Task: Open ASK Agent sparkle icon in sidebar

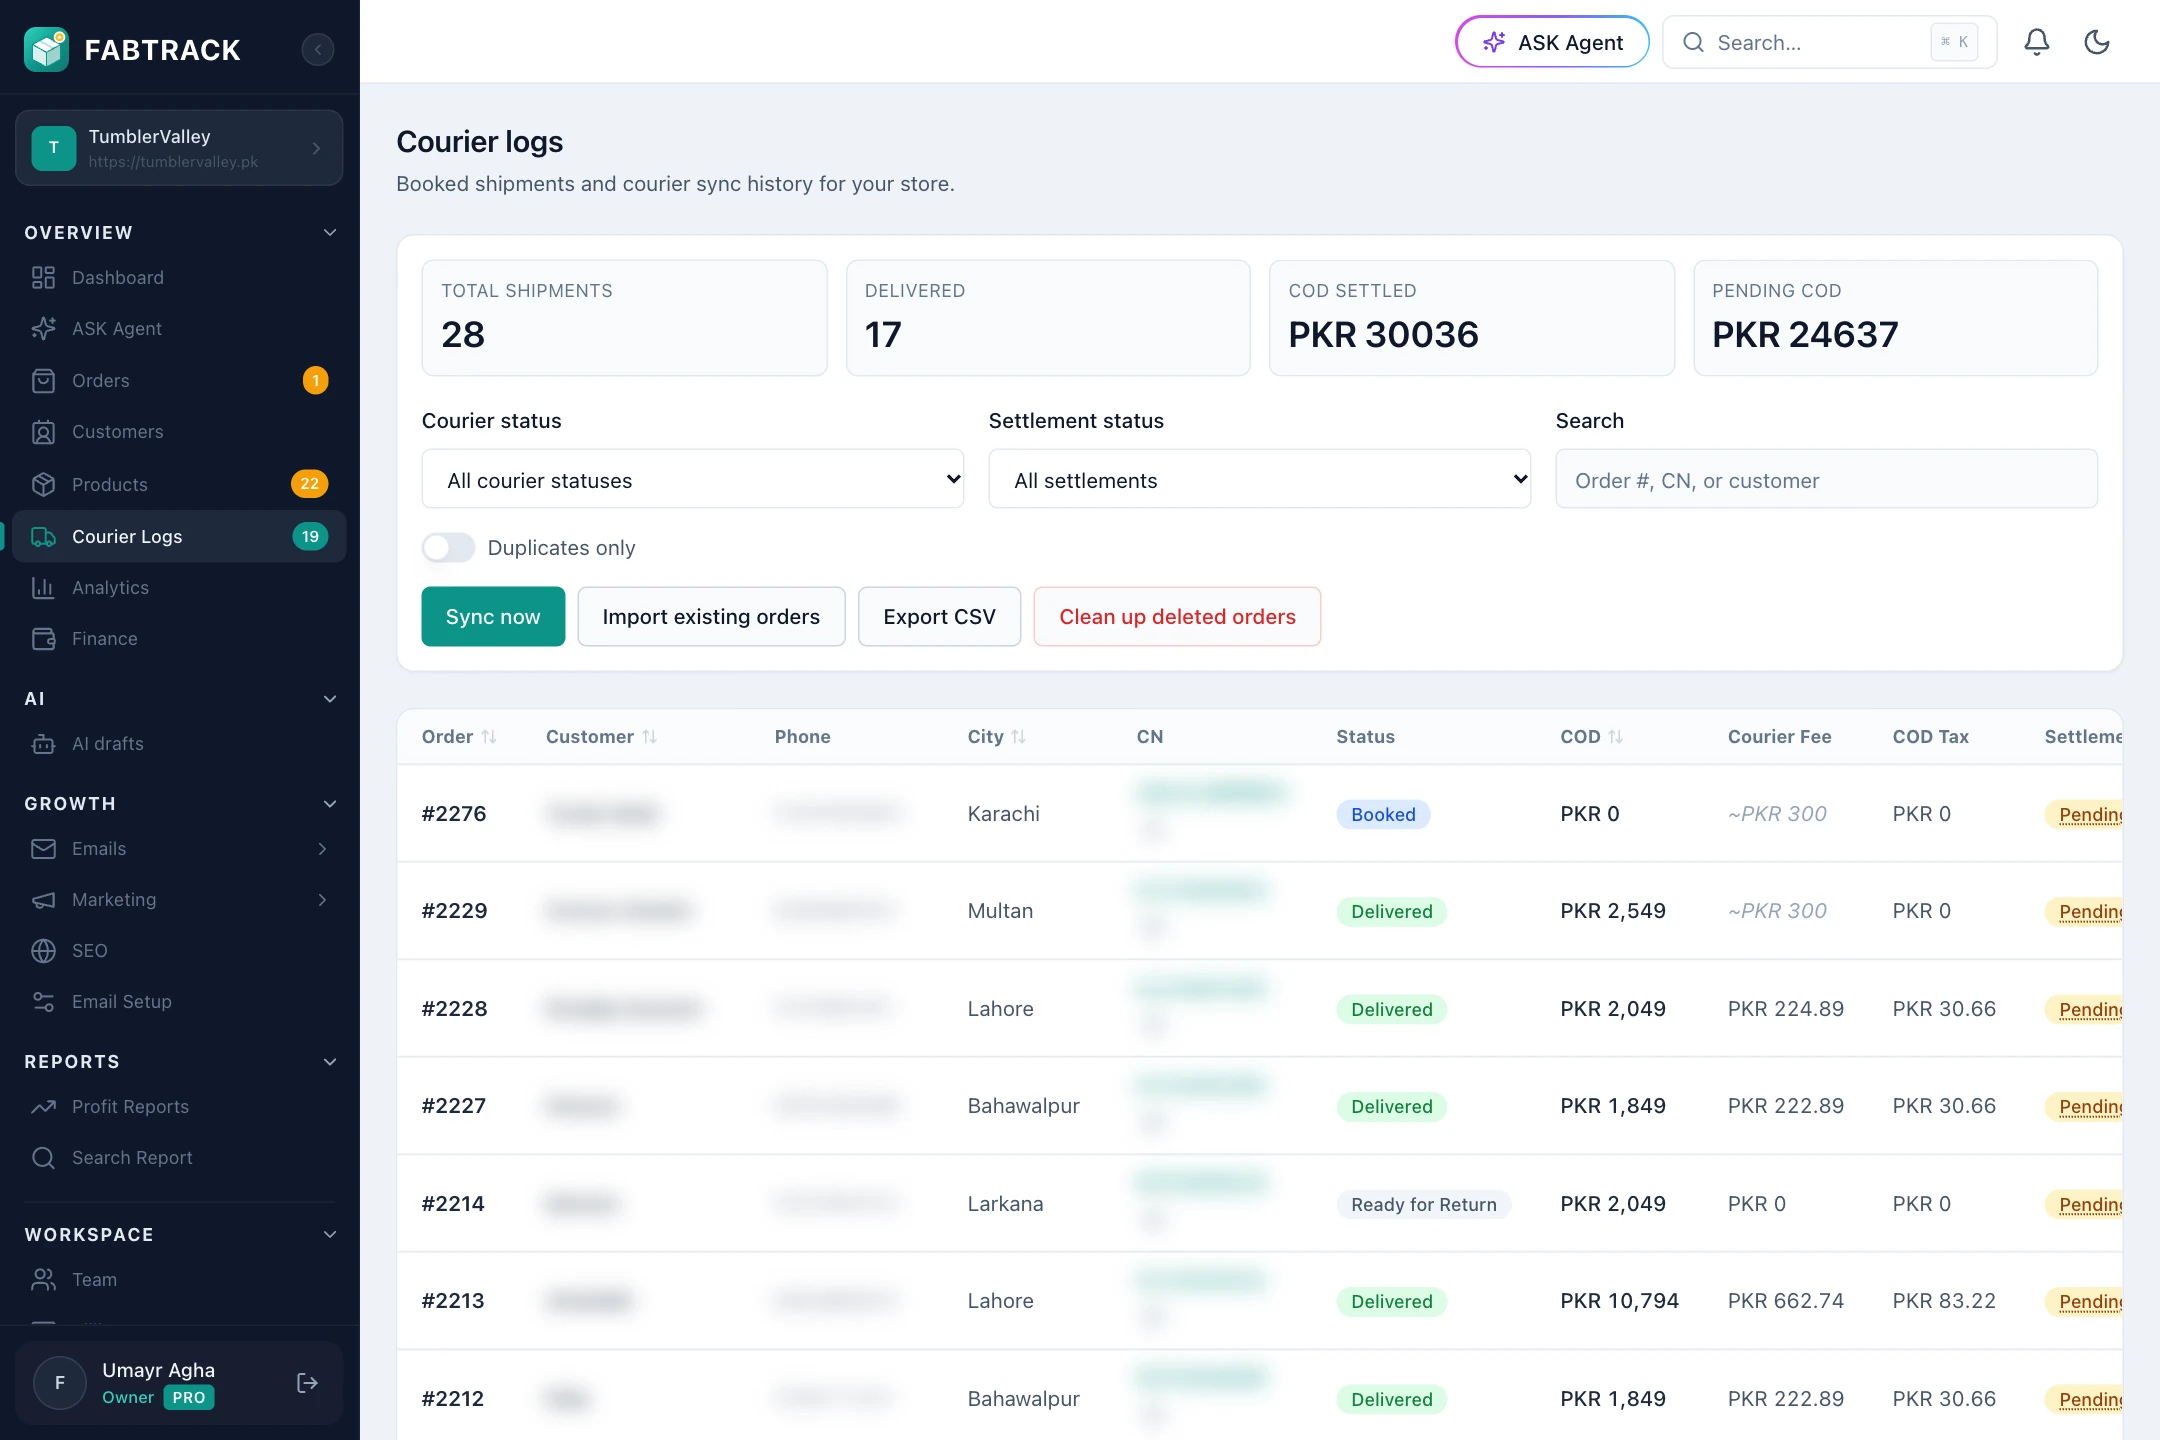Action: 43,329
